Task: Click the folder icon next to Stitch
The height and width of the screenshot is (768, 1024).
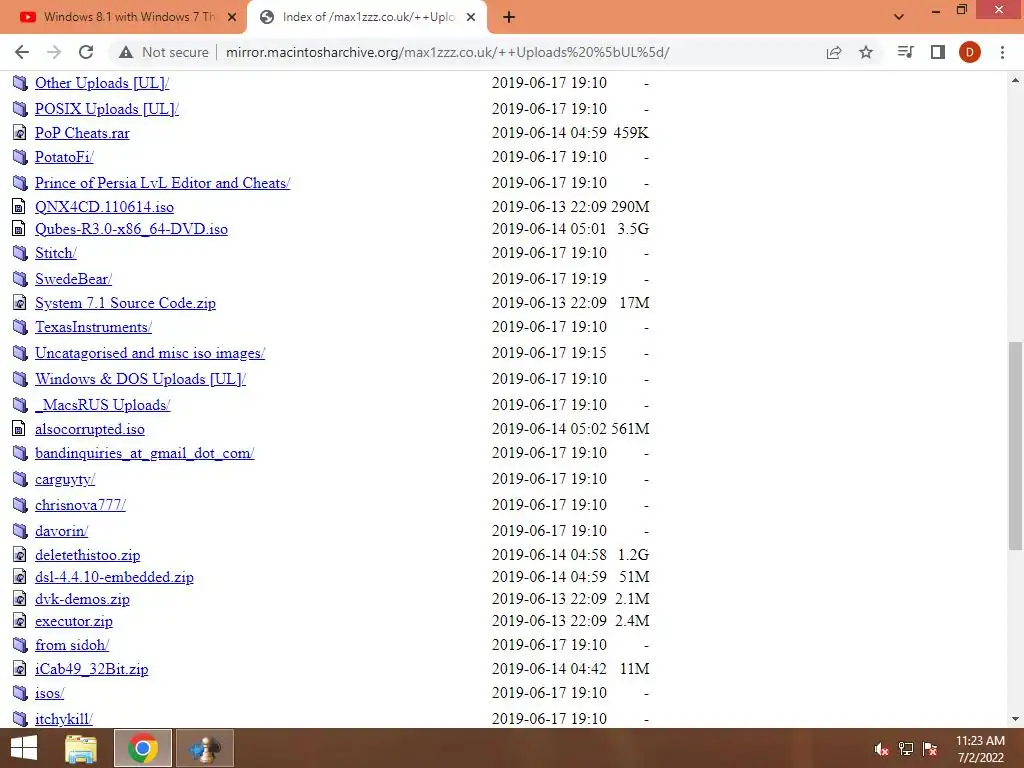Action: (20, 253)
